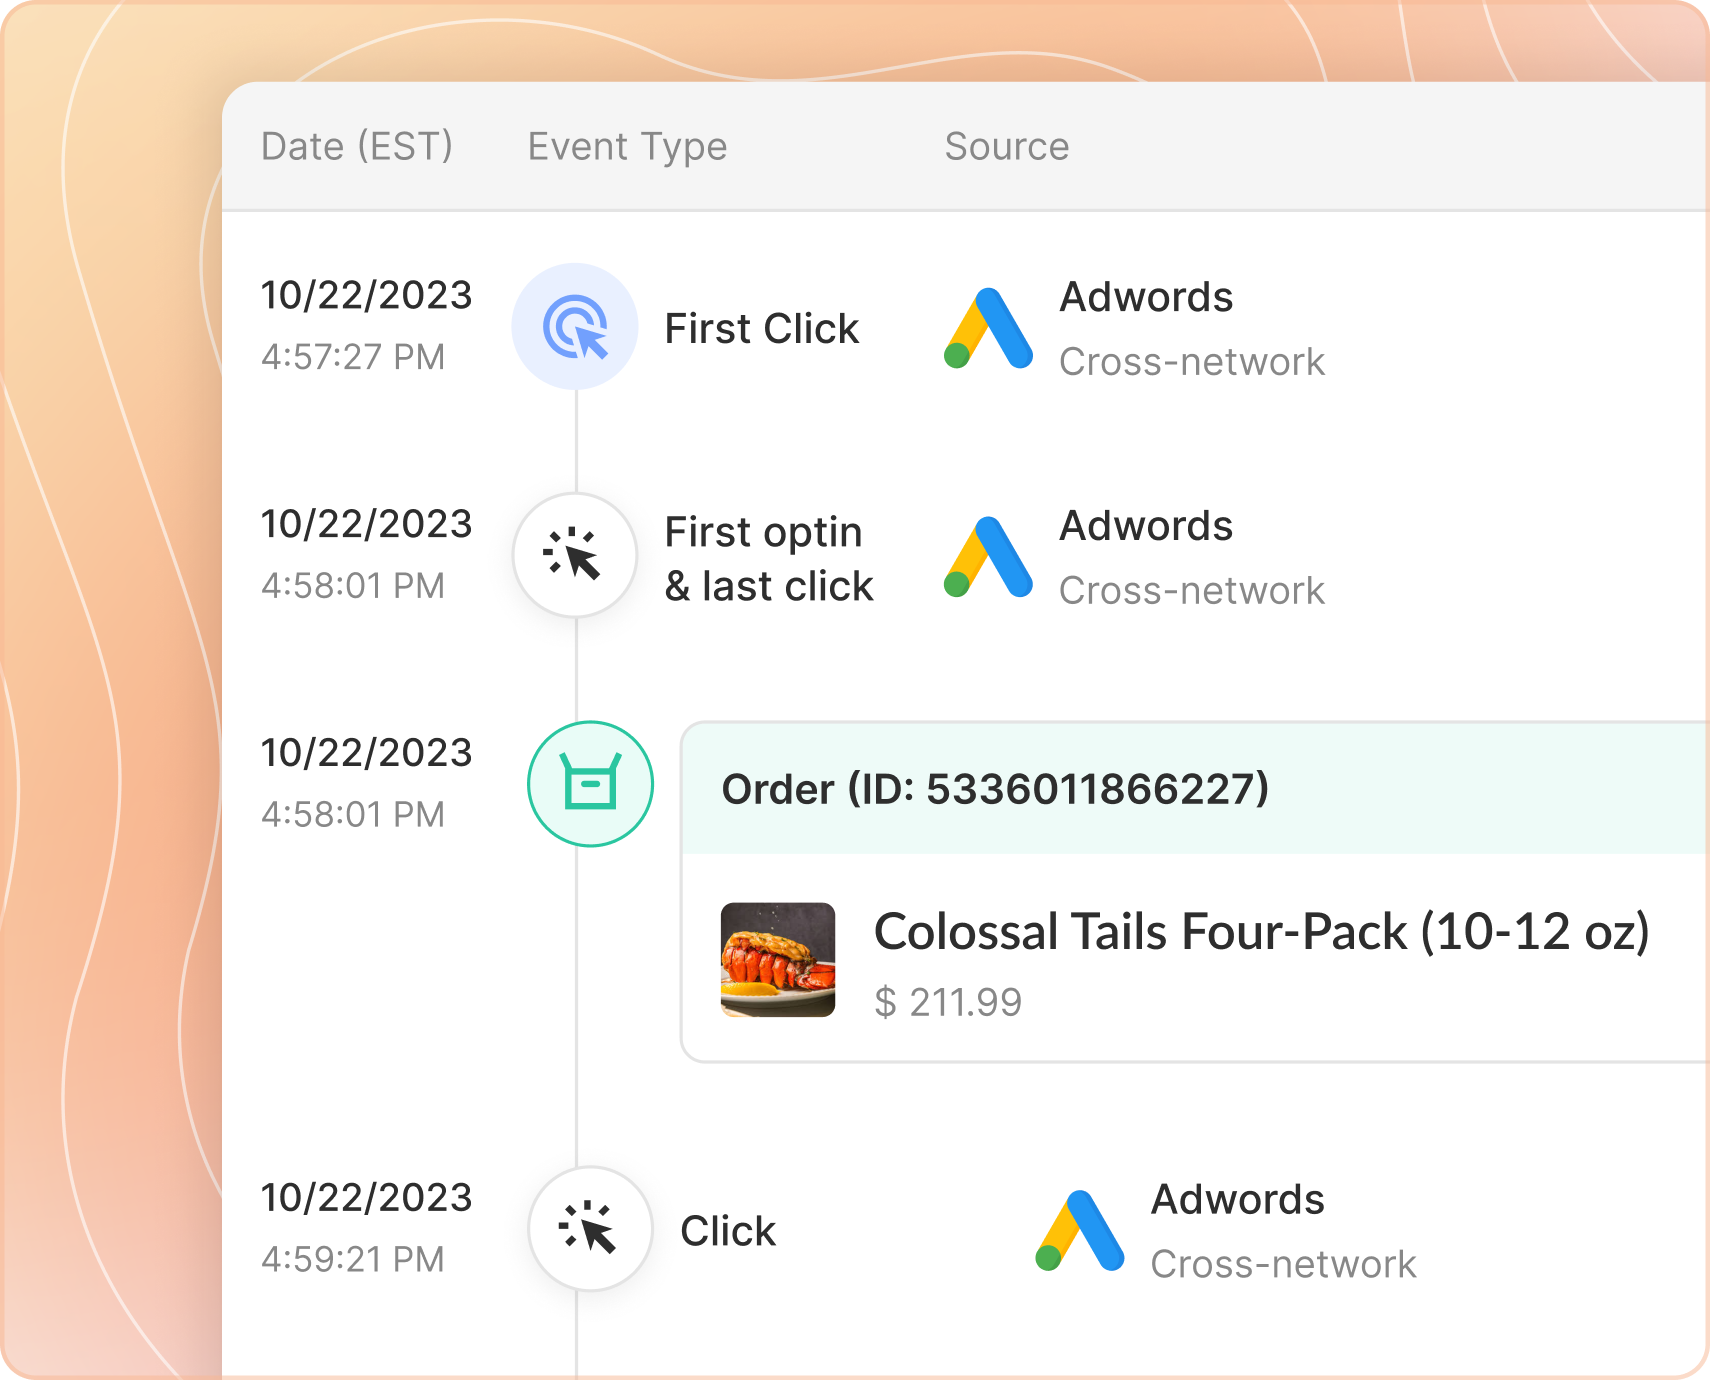Open Order ID 5336011866227 header

995,789
